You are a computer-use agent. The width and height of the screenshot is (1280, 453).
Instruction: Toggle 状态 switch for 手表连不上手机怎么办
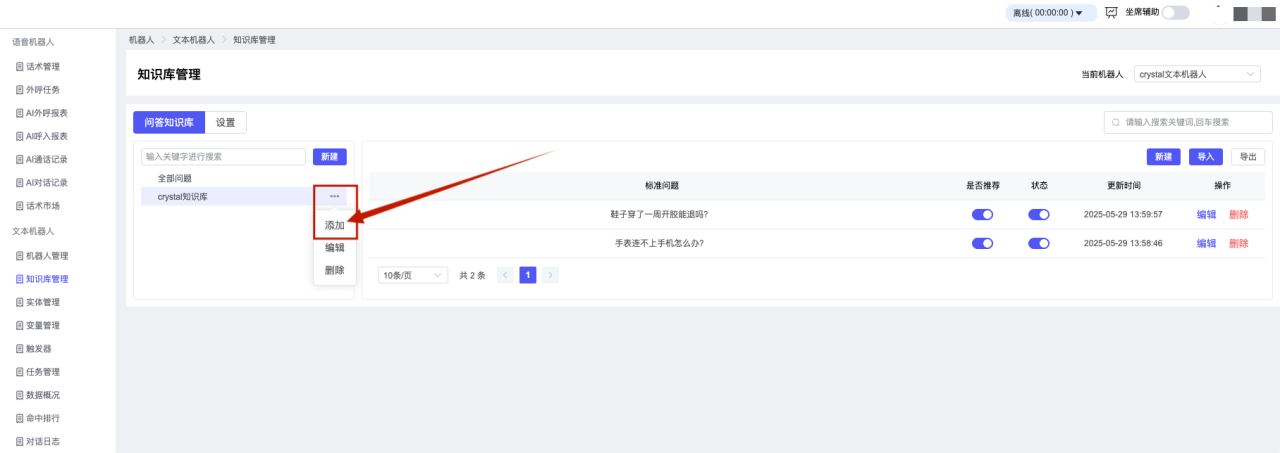tap(1039, 243)
